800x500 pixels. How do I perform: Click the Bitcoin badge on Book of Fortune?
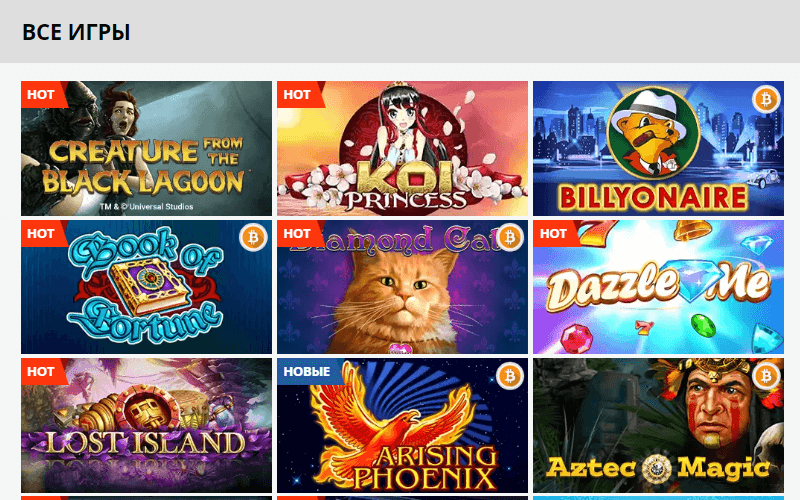click(253, 237)
